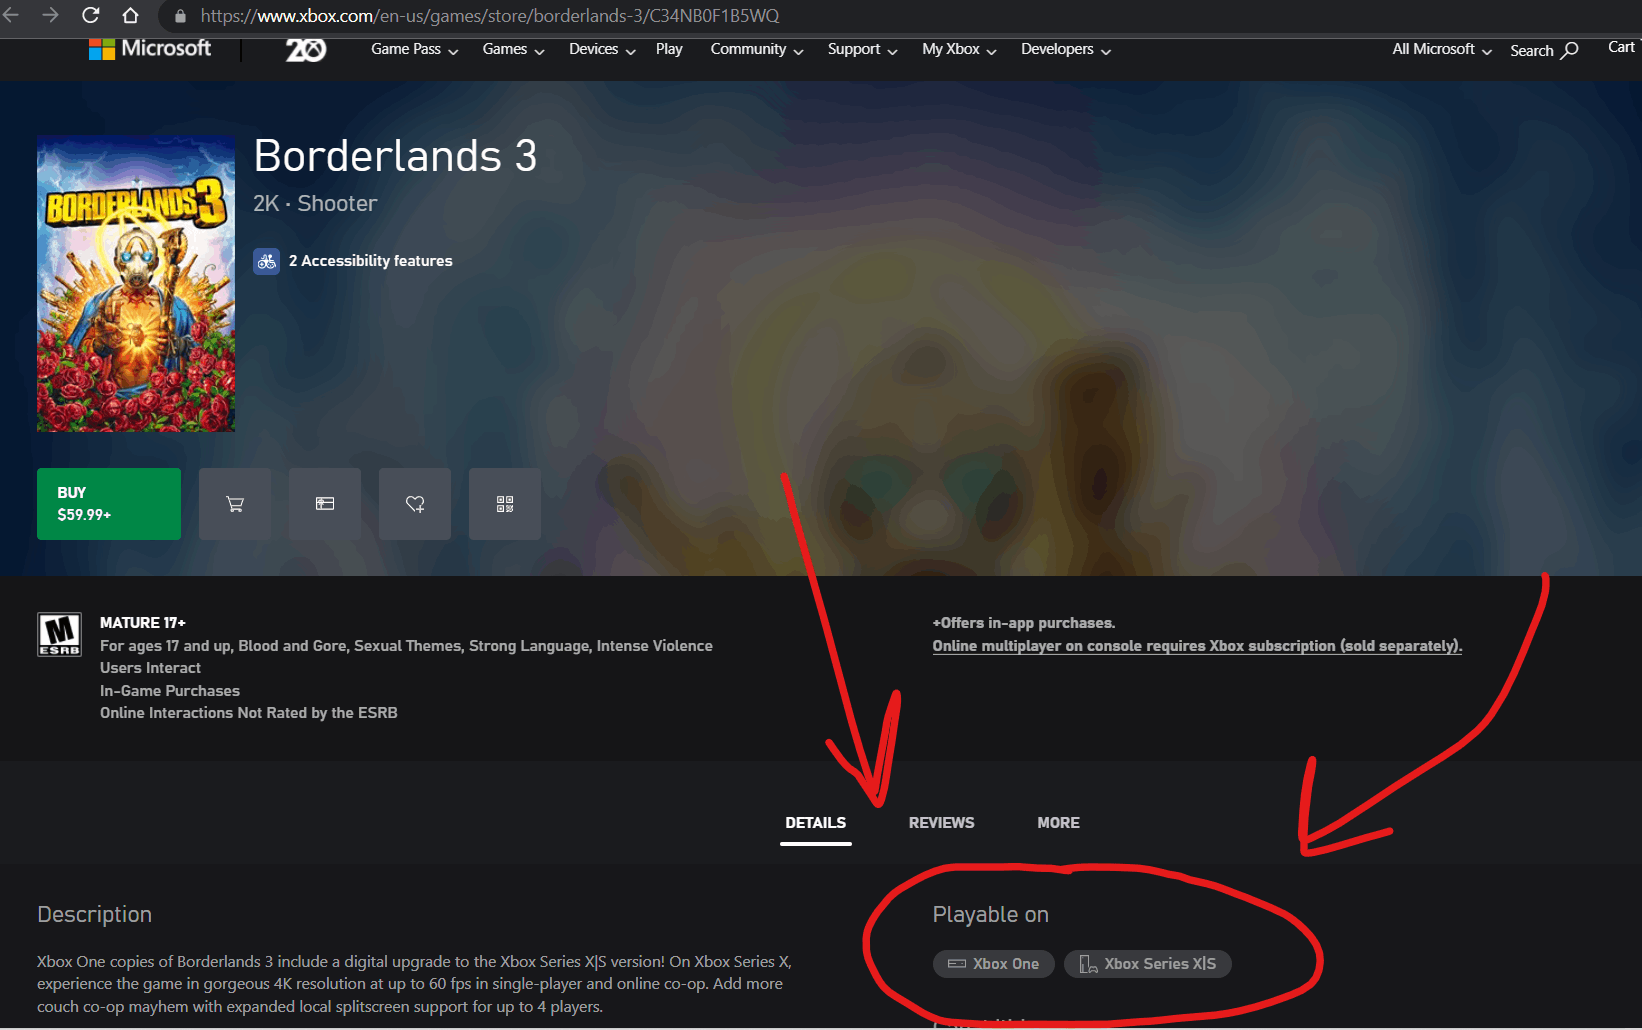Open the Play nav item
The height and width of the screenshot is (1030, 1642).
point(669,49)
